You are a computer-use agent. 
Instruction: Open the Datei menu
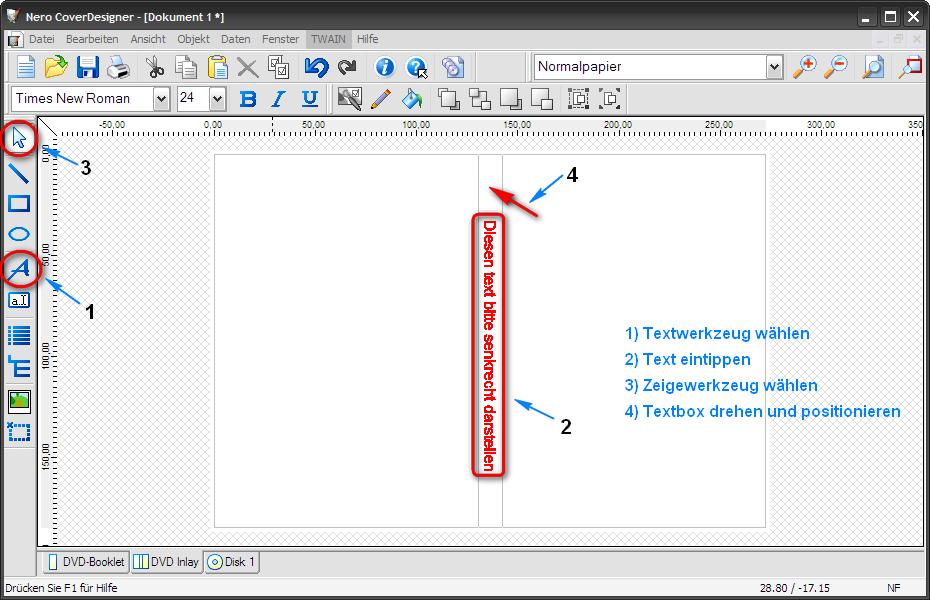[x=42, y=39]
